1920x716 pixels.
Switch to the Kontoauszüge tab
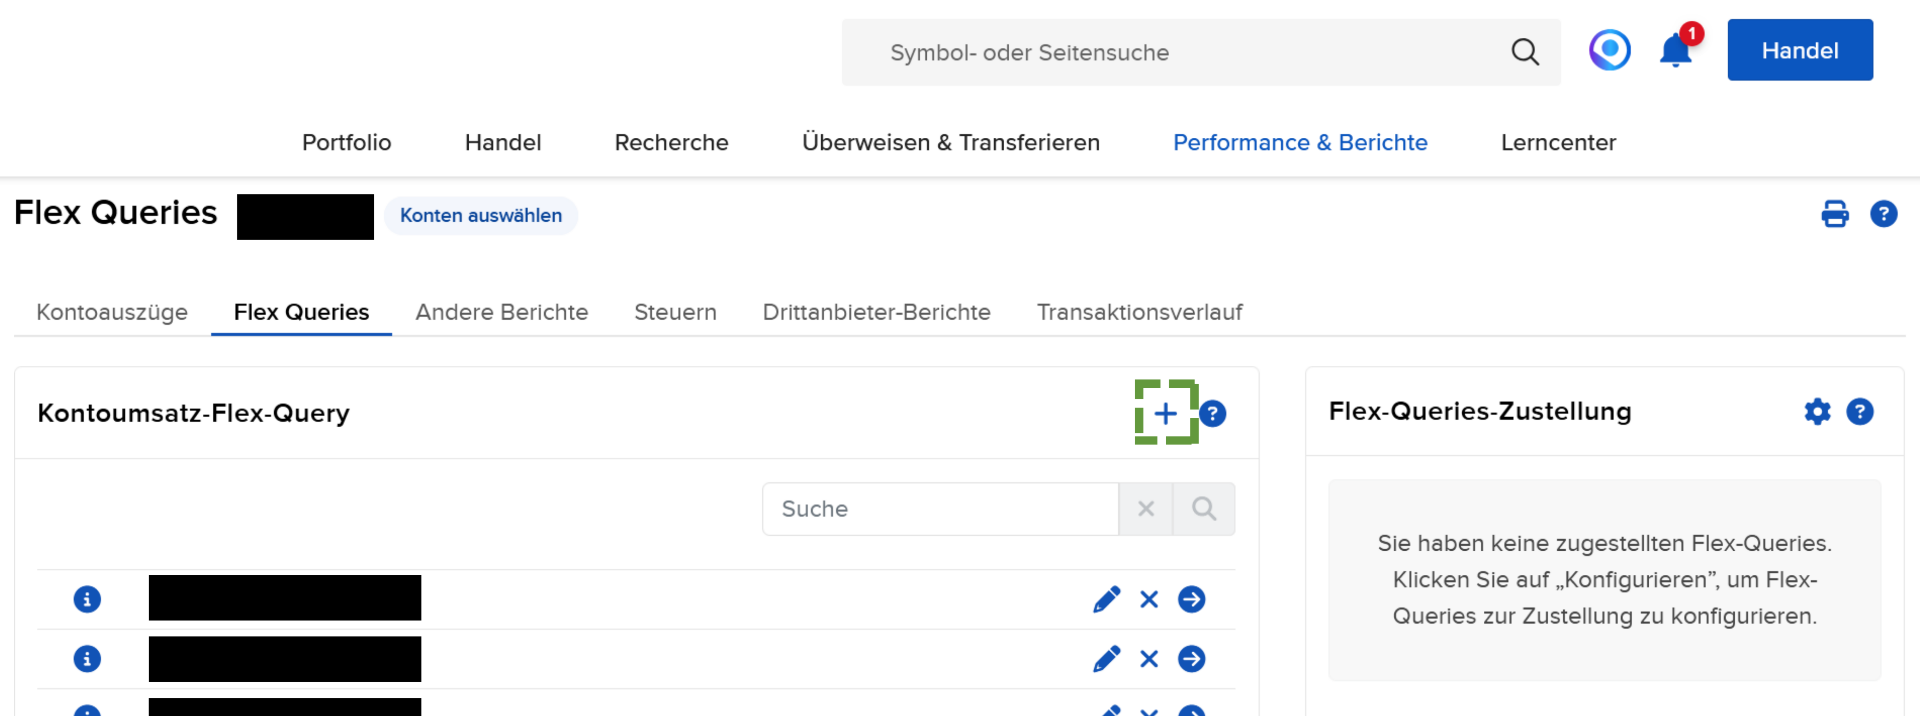(x=112, y=312)
